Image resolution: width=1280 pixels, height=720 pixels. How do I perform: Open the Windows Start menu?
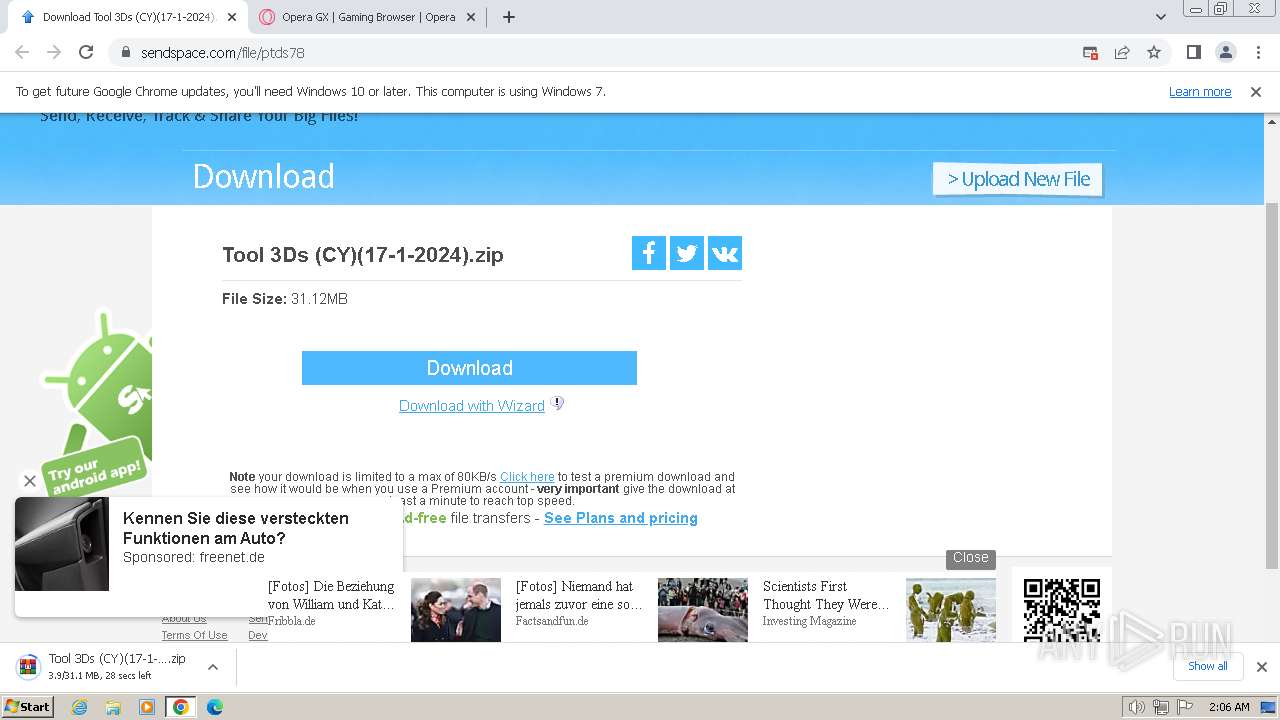27,707
